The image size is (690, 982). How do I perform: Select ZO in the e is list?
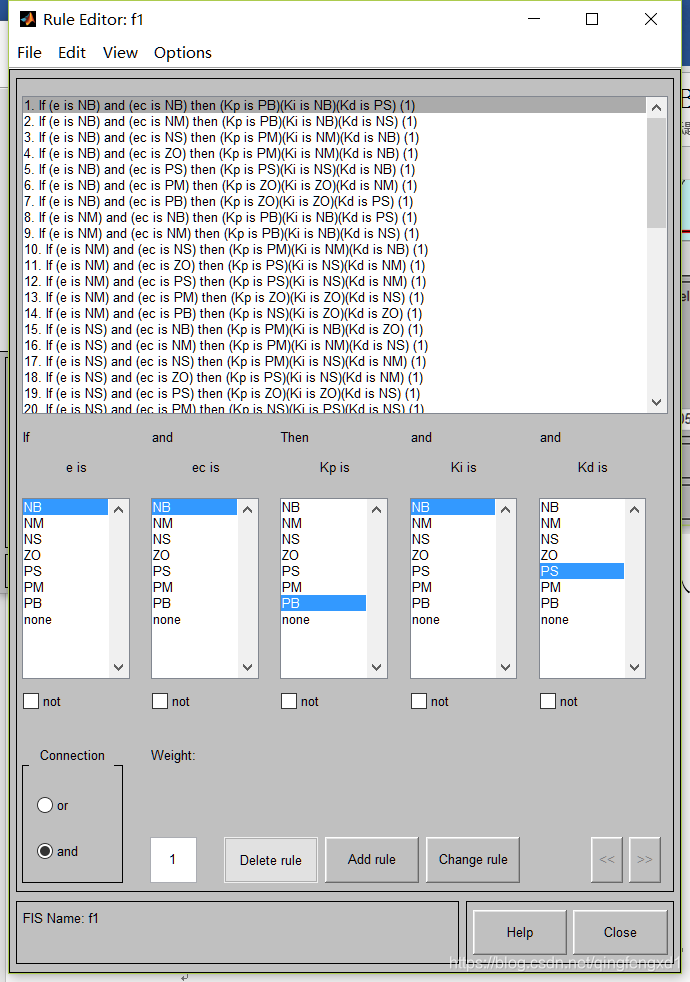[x=65, y=555]
